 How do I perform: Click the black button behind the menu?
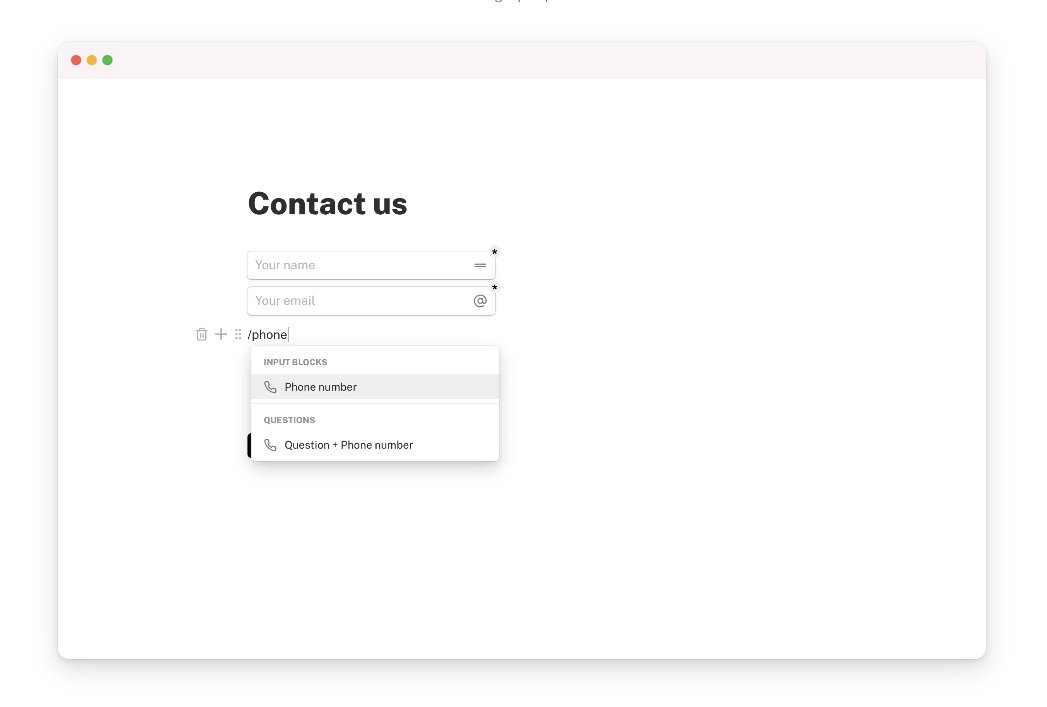click(249, 445)
